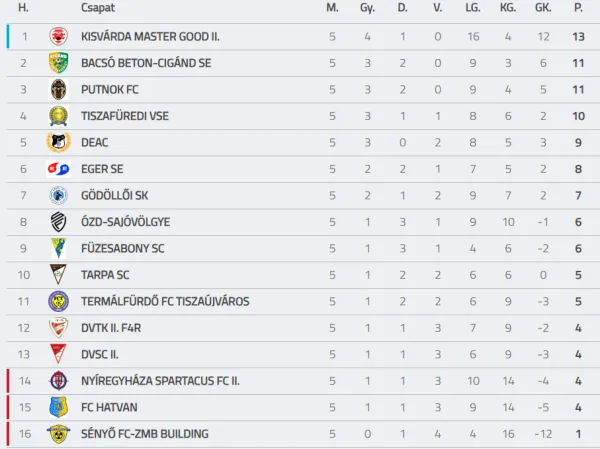Click the Tiszafüredi VSE team badge
The width and height of the screenshot is (600, 449).
pyautogui.click(x=59, y=116)
